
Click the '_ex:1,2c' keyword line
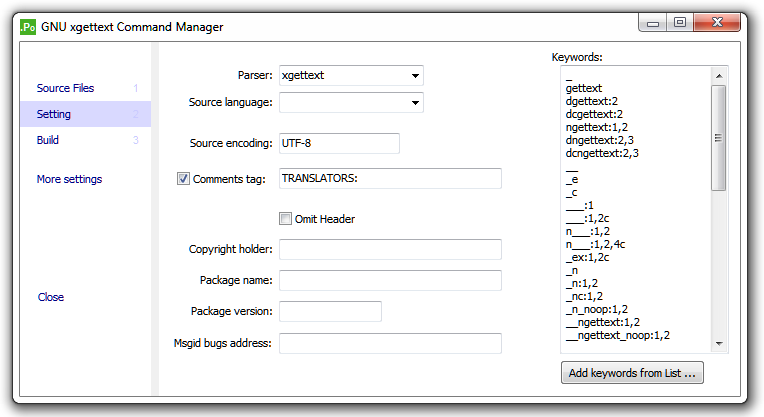pyautogui.click(x=587, y=257)
